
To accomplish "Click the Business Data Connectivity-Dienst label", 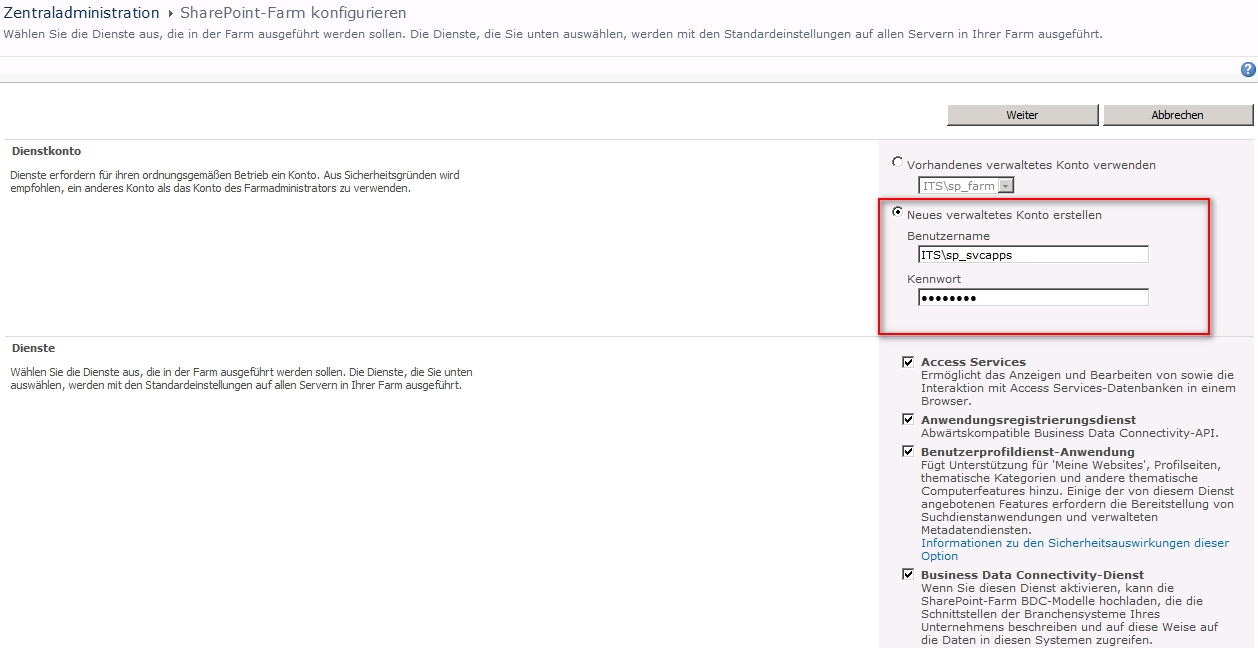I will pos(1032,575).
